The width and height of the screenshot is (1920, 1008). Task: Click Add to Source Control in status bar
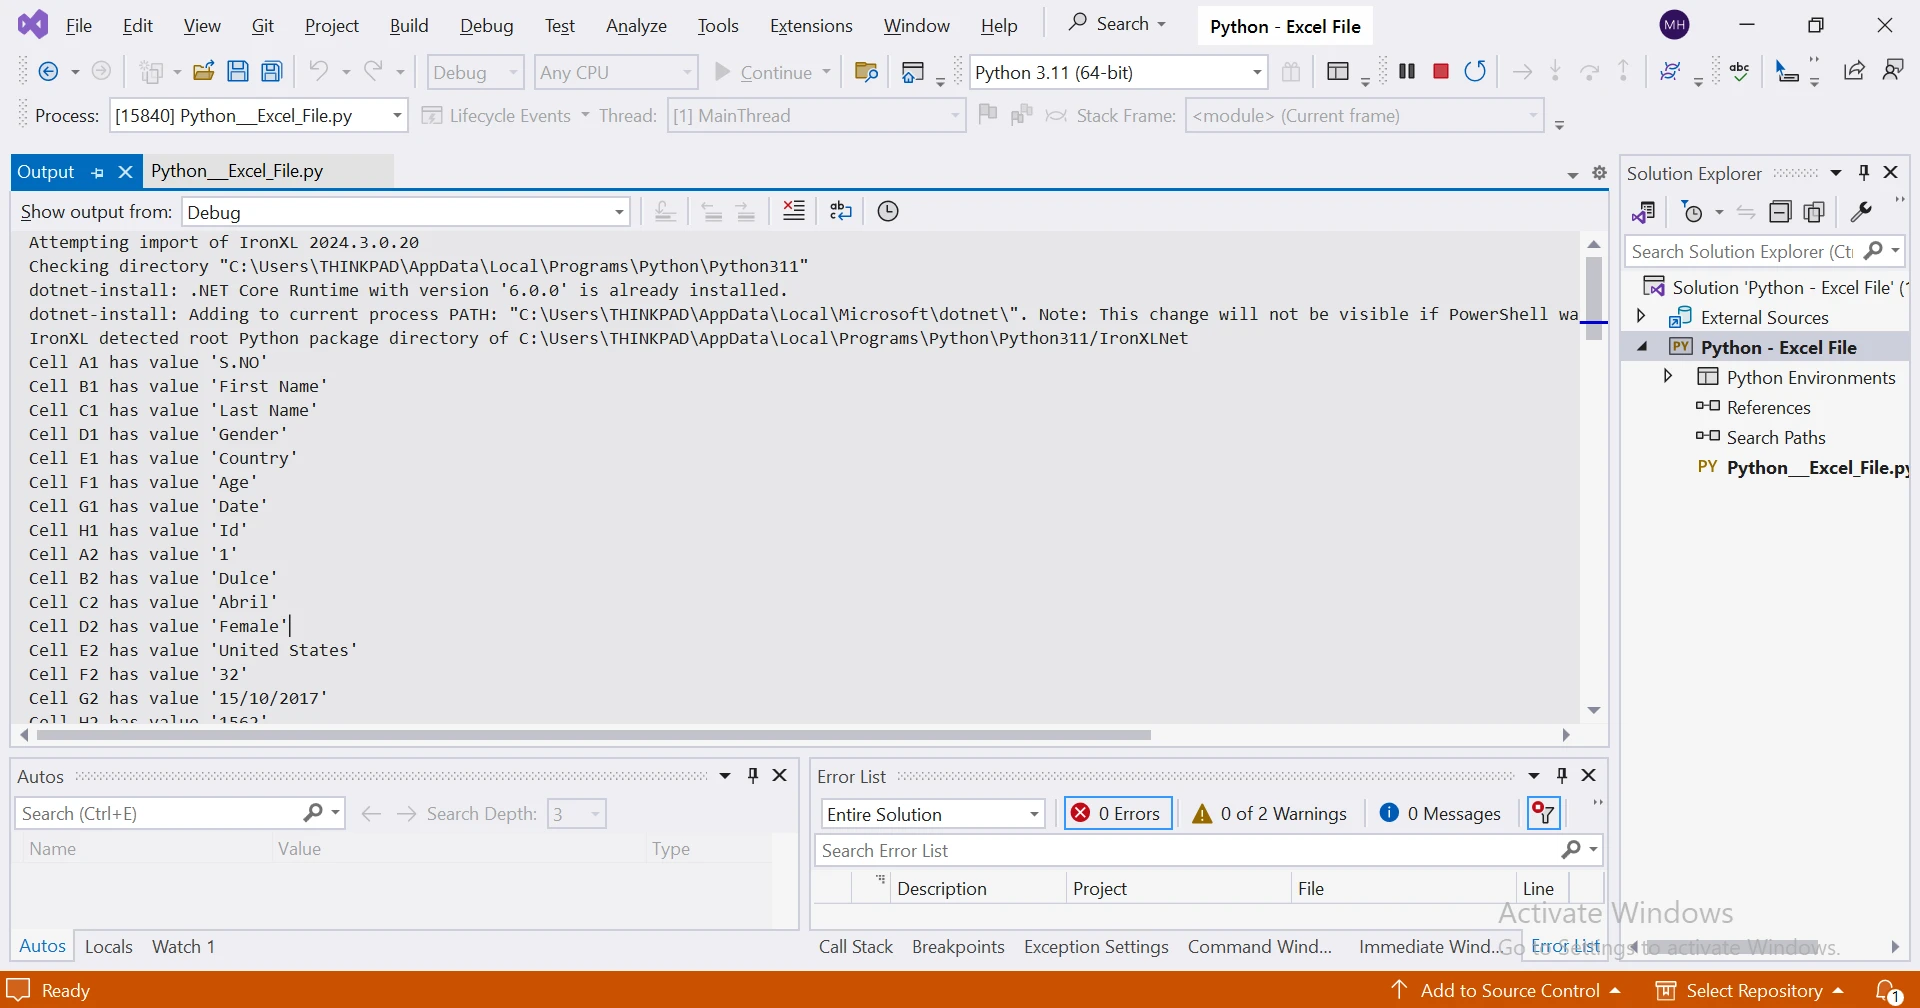pyautogui.click(x=1510, y=990)
